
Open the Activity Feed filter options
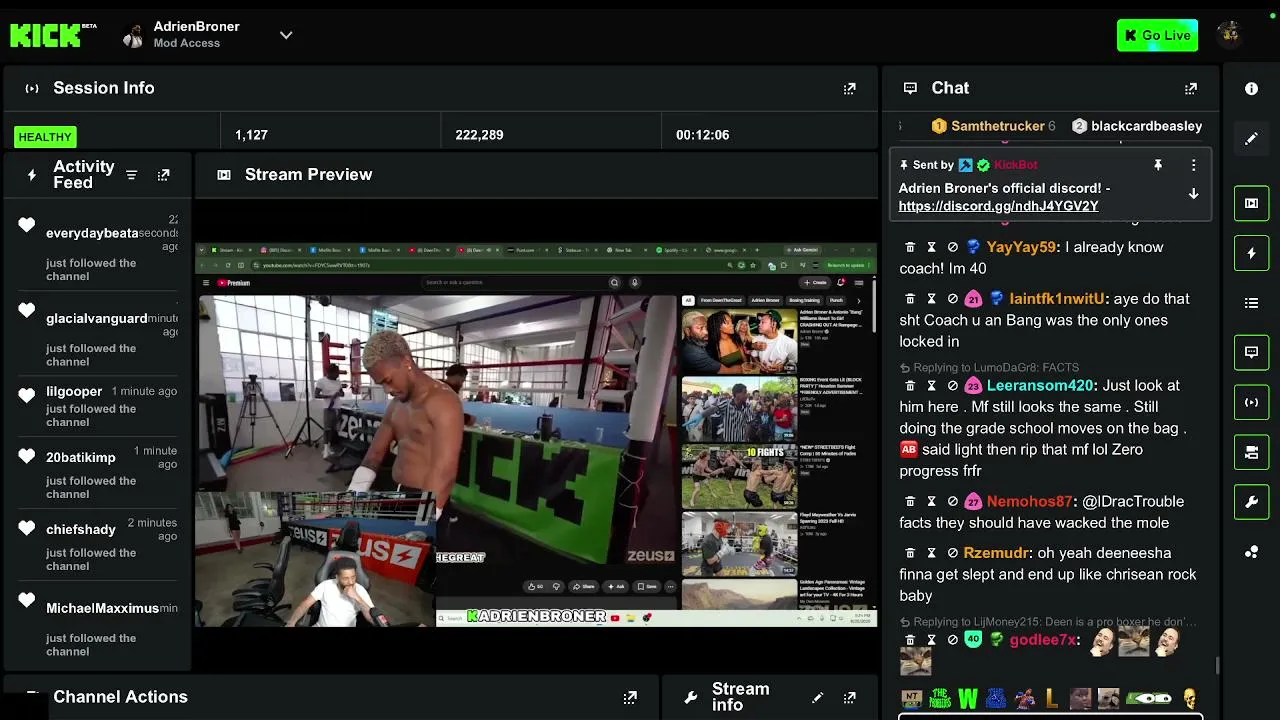pos(131,175)
